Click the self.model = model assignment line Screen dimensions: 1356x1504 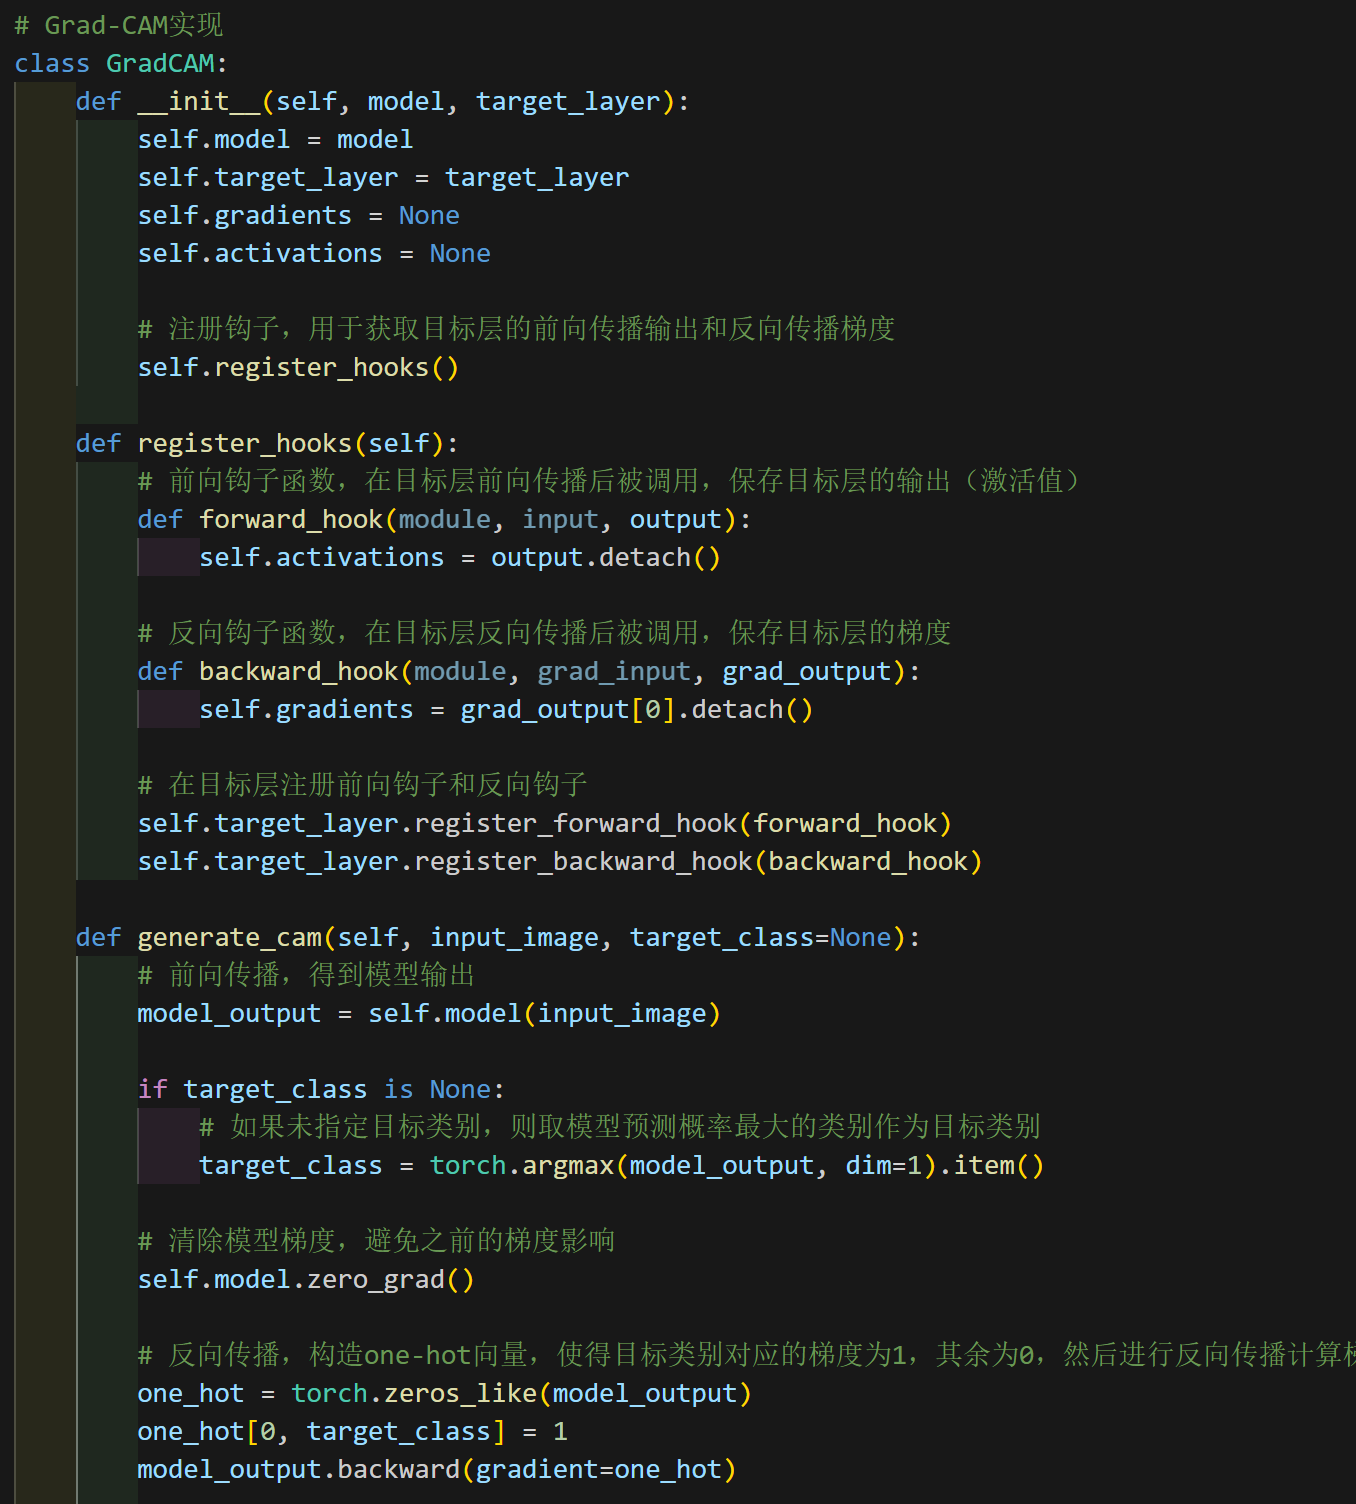point(275,138)
